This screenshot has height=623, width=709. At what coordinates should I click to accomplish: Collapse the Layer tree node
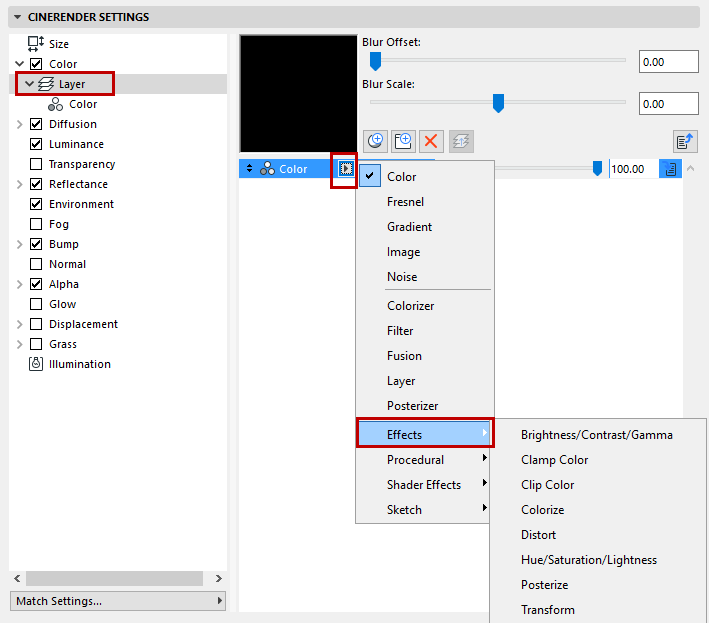coord(29,84)
